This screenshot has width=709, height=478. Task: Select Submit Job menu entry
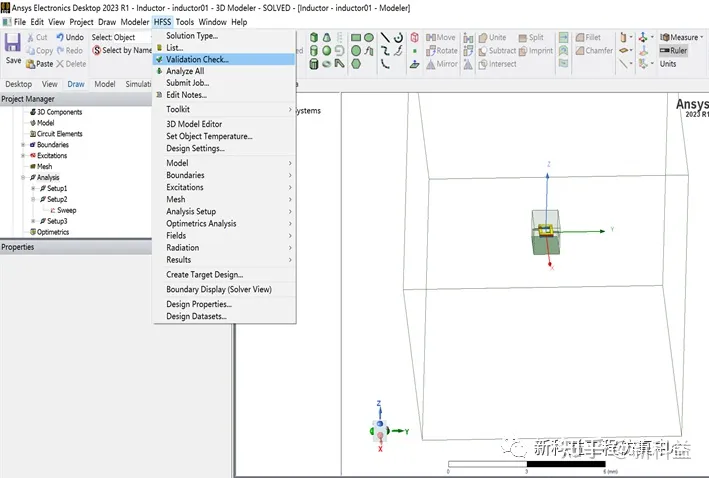[224, 83]
